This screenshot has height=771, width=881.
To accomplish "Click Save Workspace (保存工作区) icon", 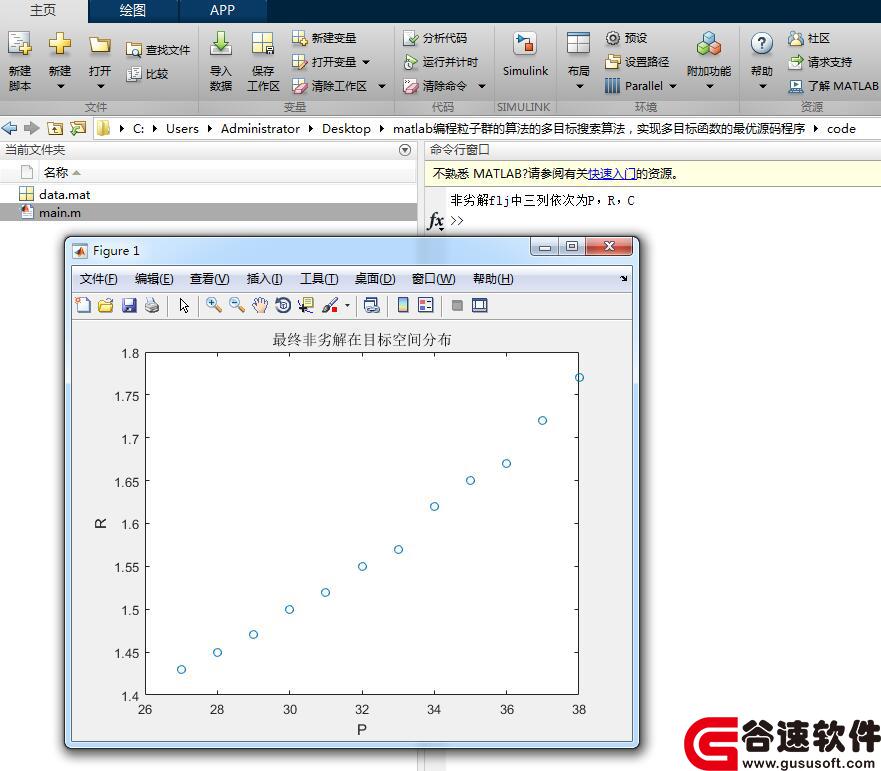I will pos(263,43).
